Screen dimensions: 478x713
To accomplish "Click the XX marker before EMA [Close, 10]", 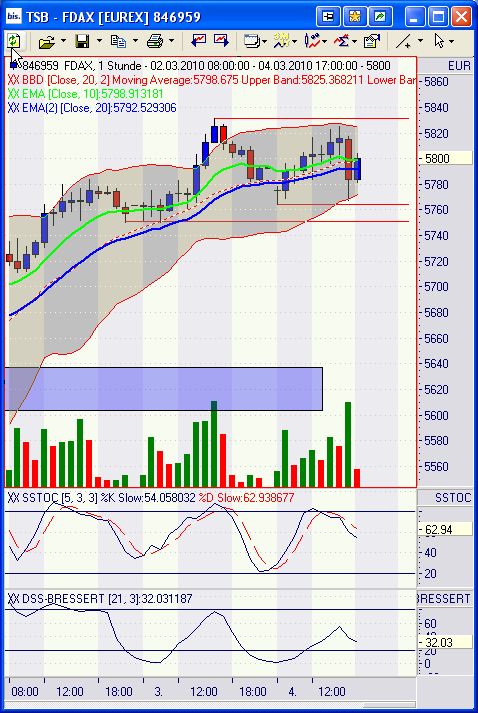I will 13,94.
